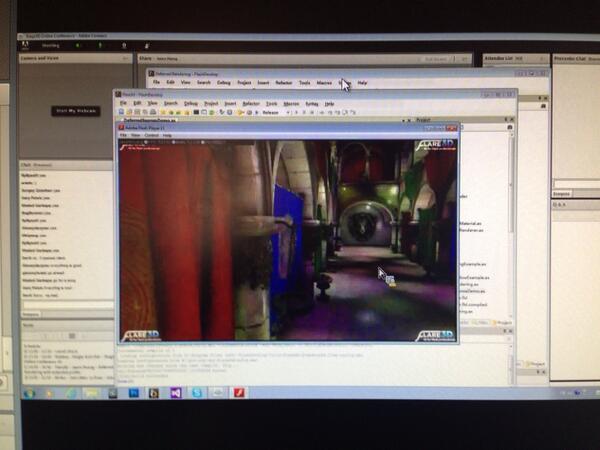Open Tools menu in front FlashDevelop window
600x450 pixels.
271,104
